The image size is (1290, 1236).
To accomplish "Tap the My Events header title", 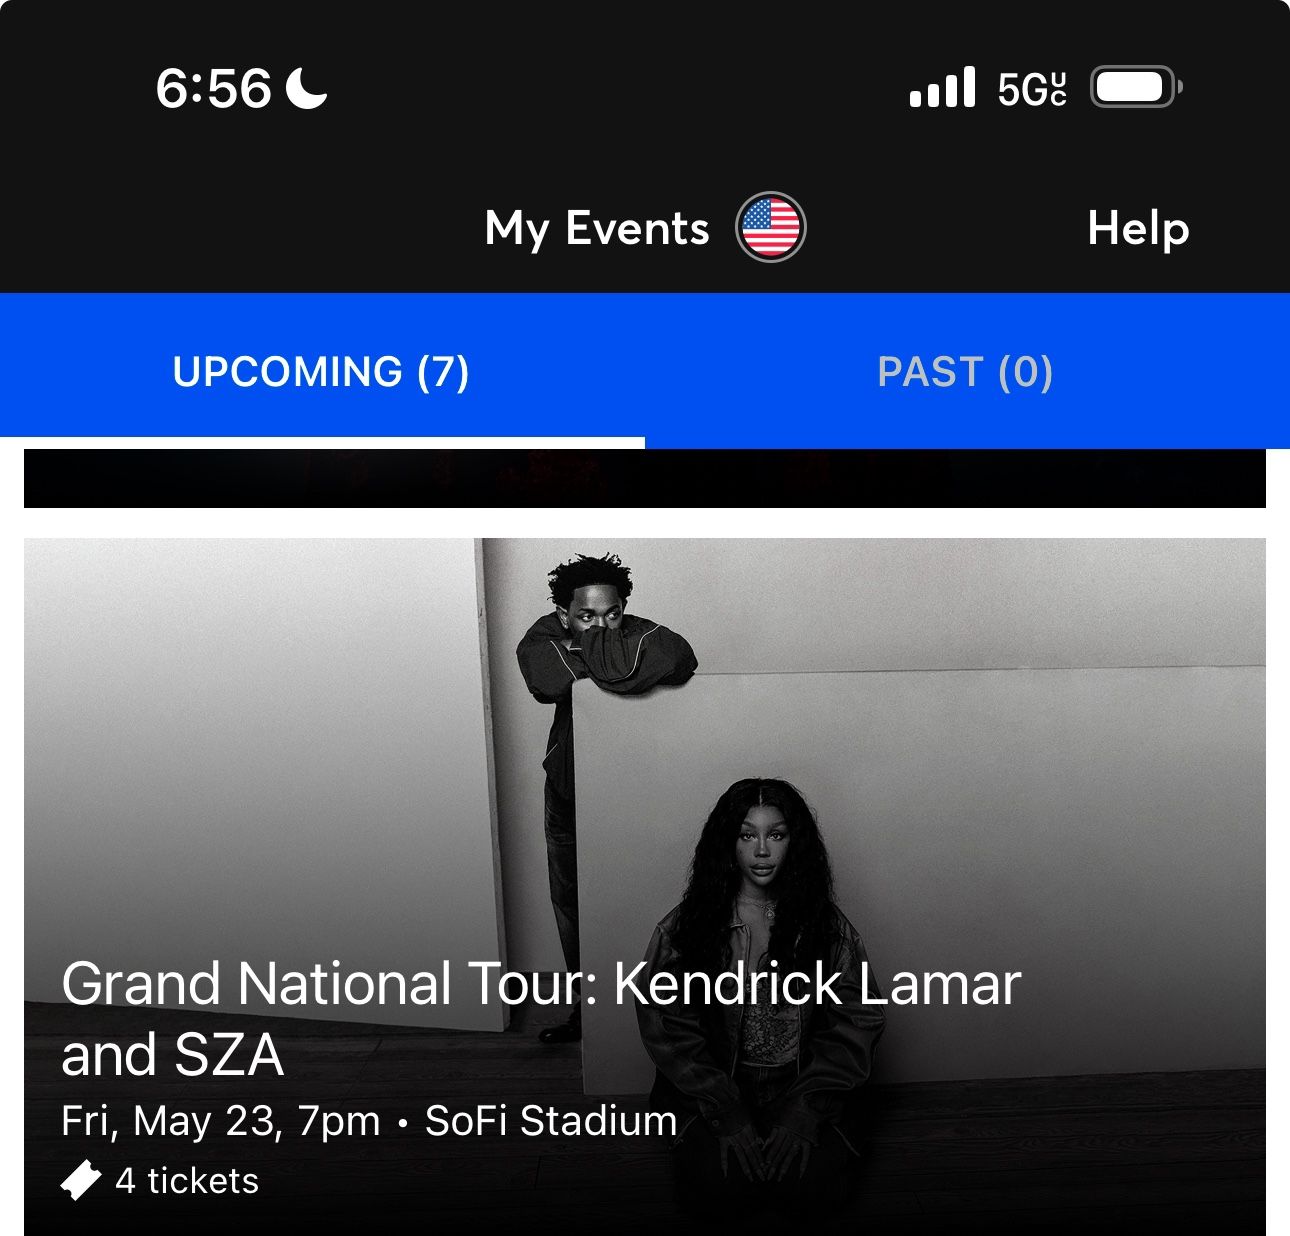I will point(596,228).
